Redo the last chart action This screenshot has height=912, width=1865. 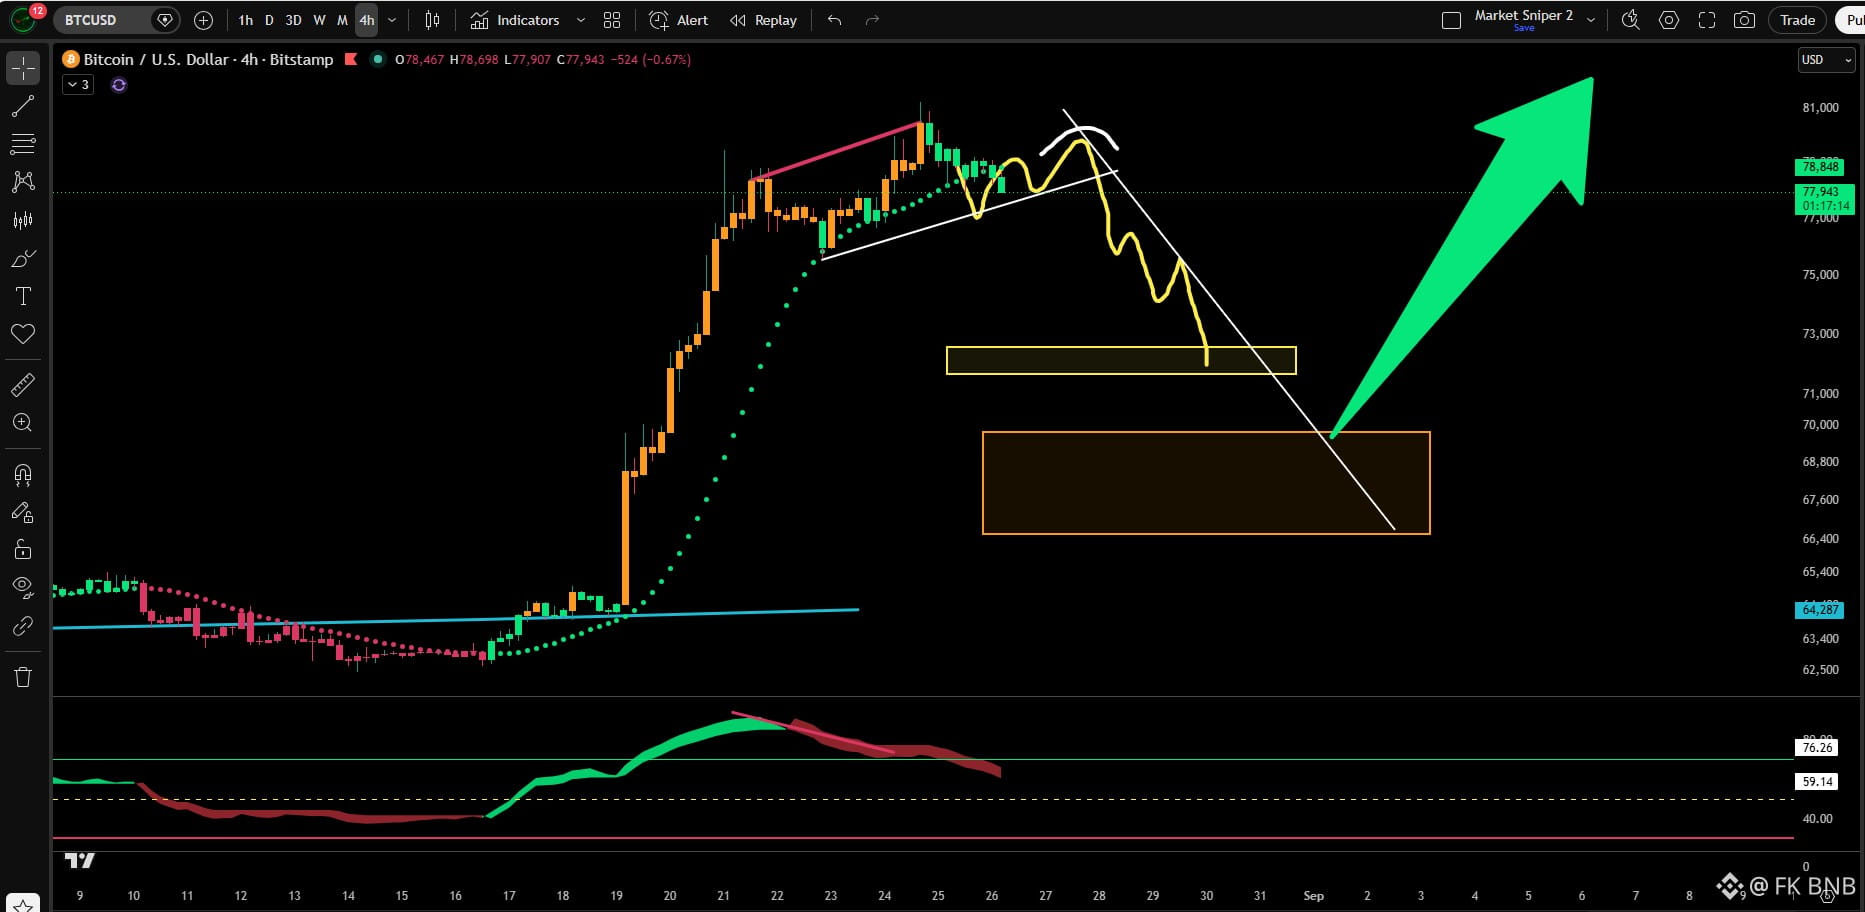click(872, 20)
